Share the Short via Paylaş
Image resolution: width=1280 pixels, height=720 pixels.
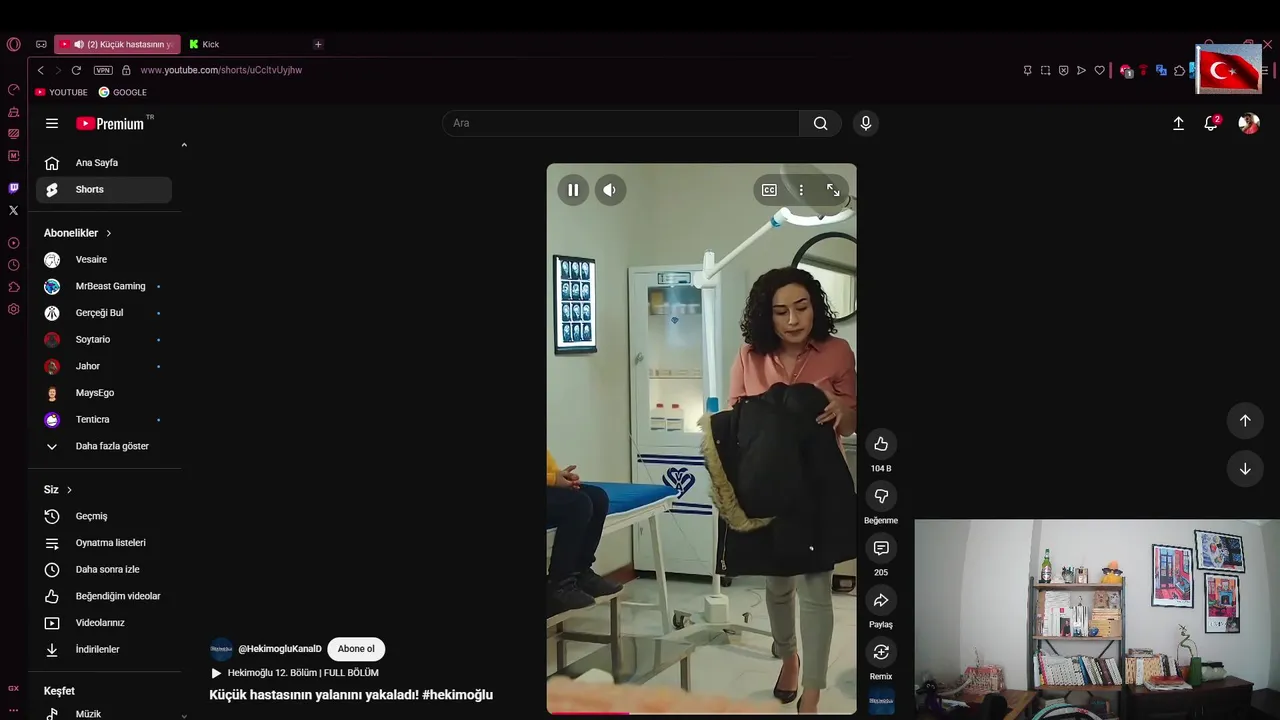(x=881, y=600)
